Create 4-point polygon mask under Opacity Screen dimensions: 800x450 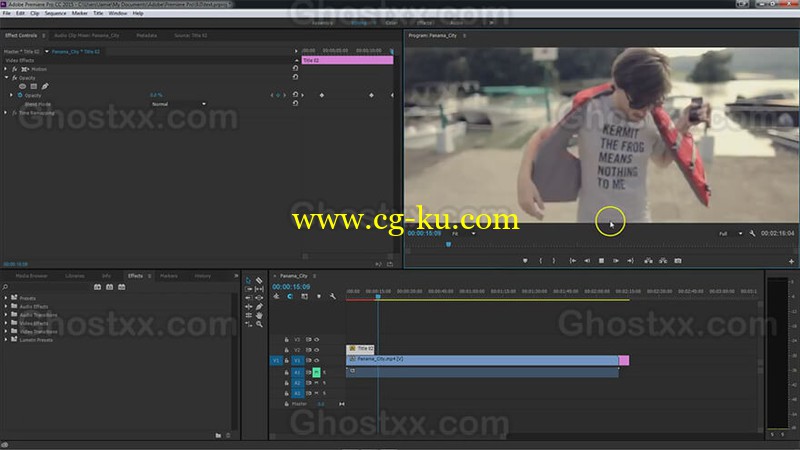(x=34, y=86)
